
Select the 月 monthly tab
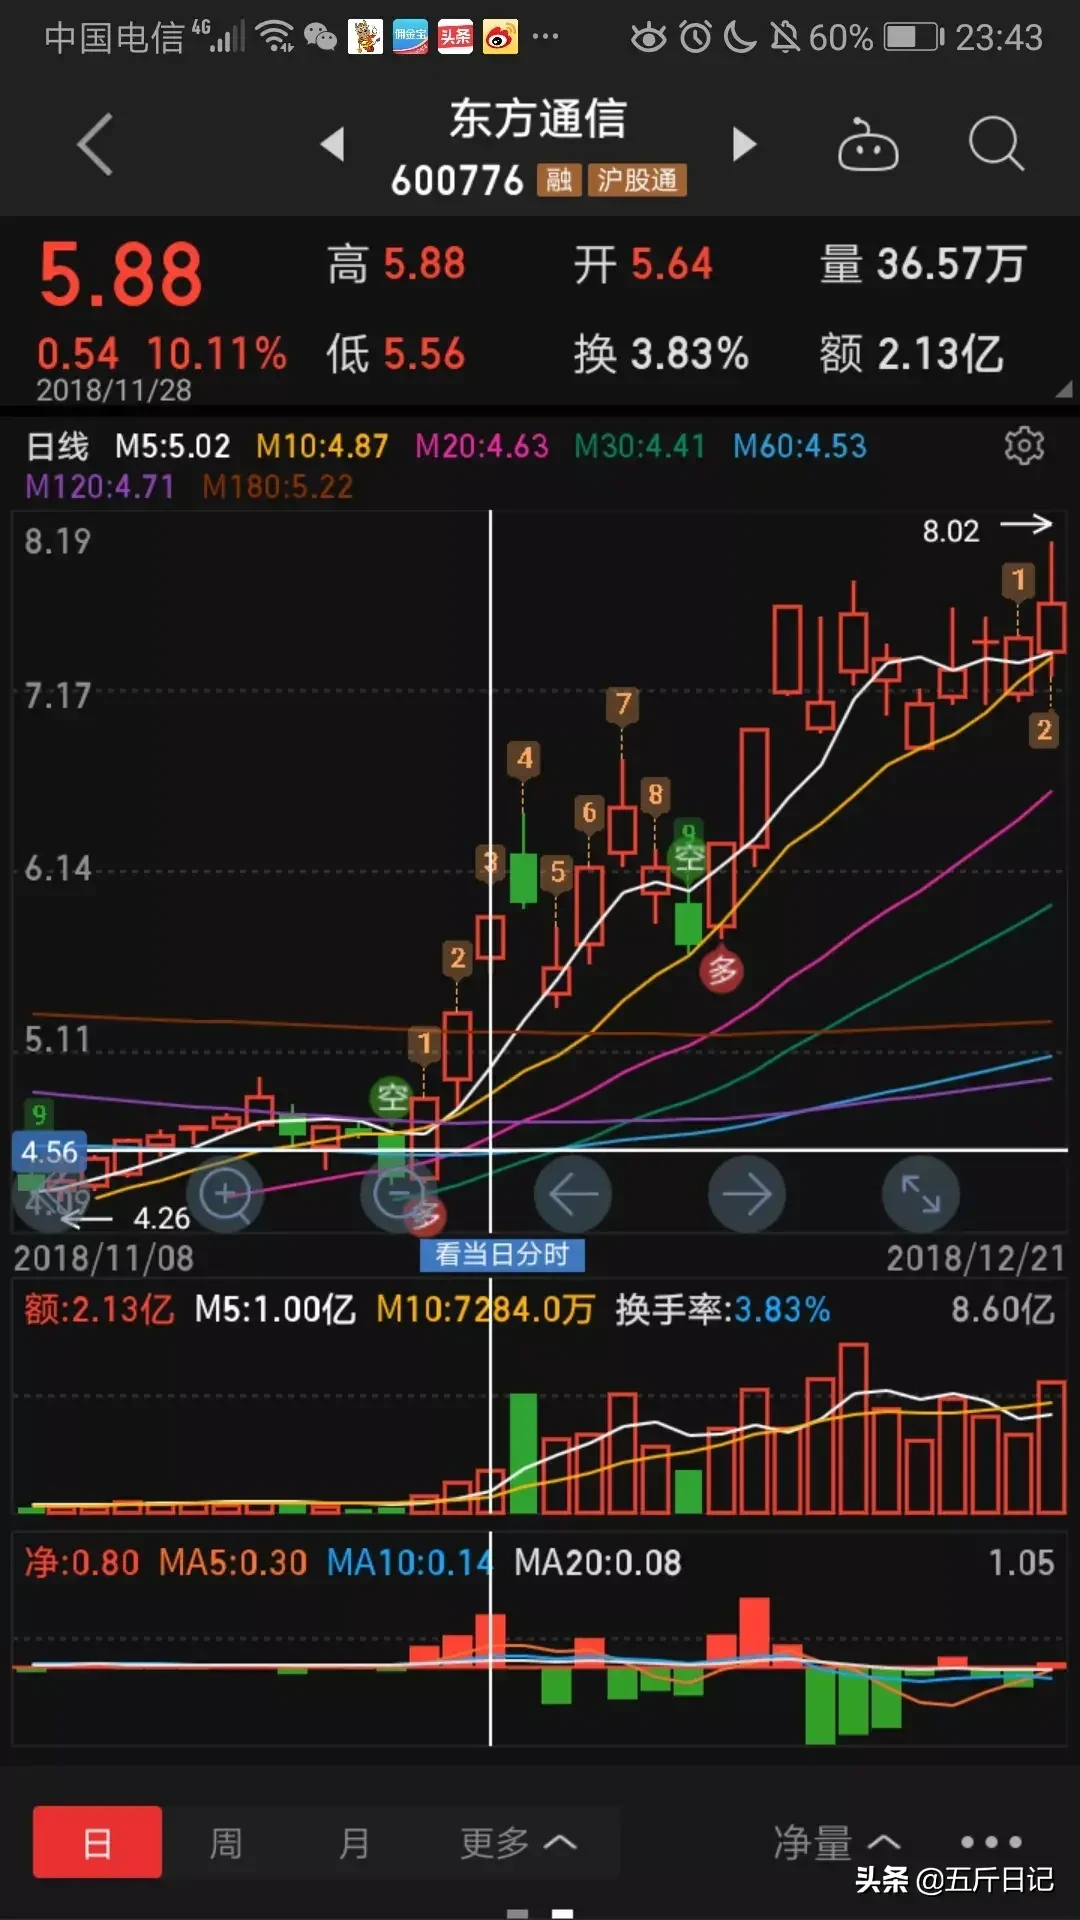pos(354,1842)
